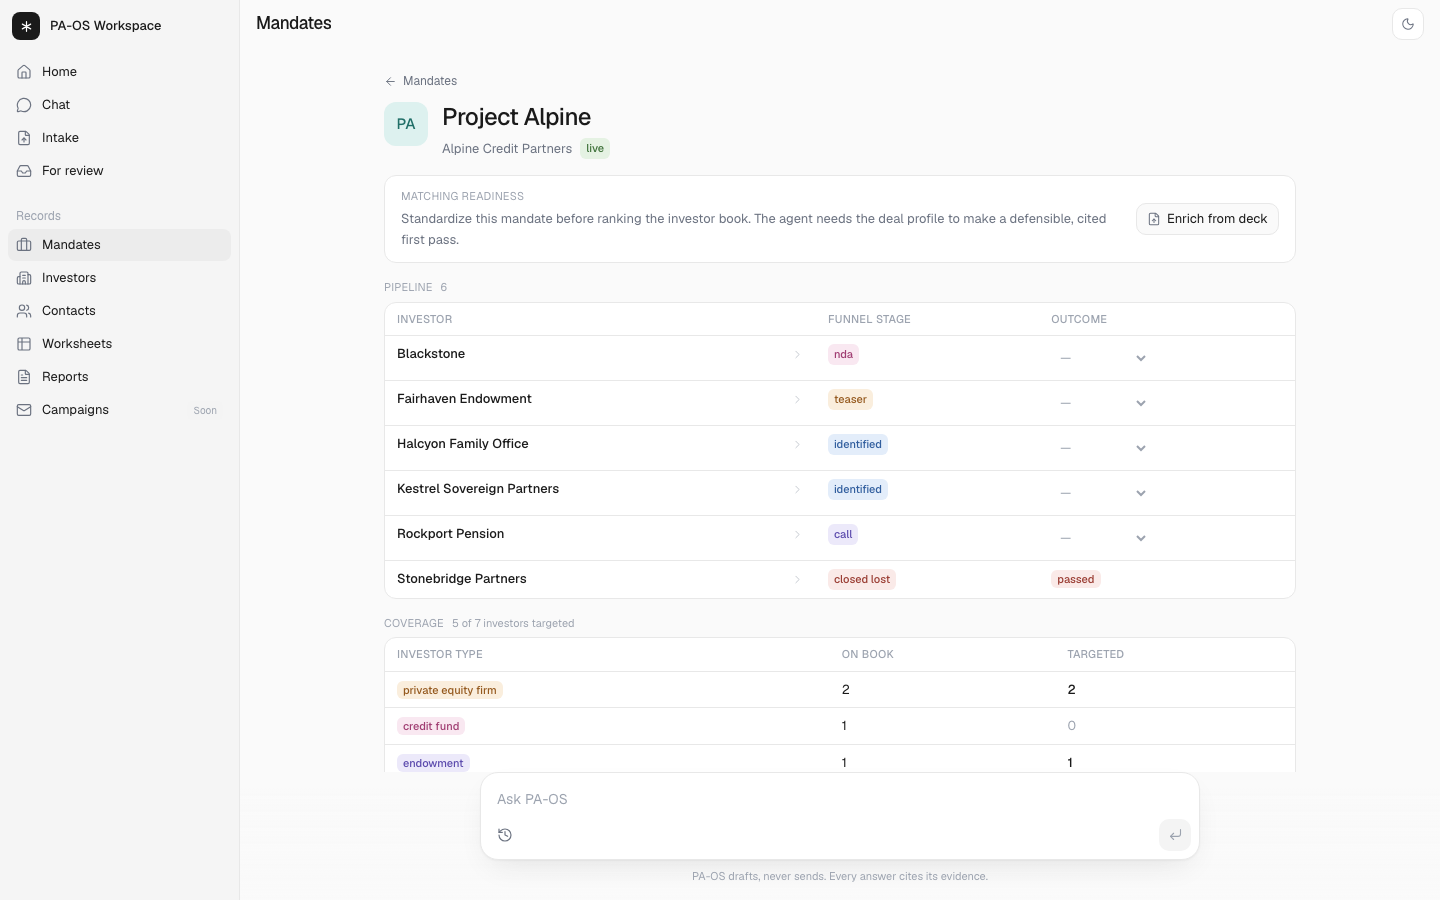This screenshot has width=1440, height=900.
Task: Expand the outcome dropdown for Fairhaven Endowment
Action: pos(1103,403)
